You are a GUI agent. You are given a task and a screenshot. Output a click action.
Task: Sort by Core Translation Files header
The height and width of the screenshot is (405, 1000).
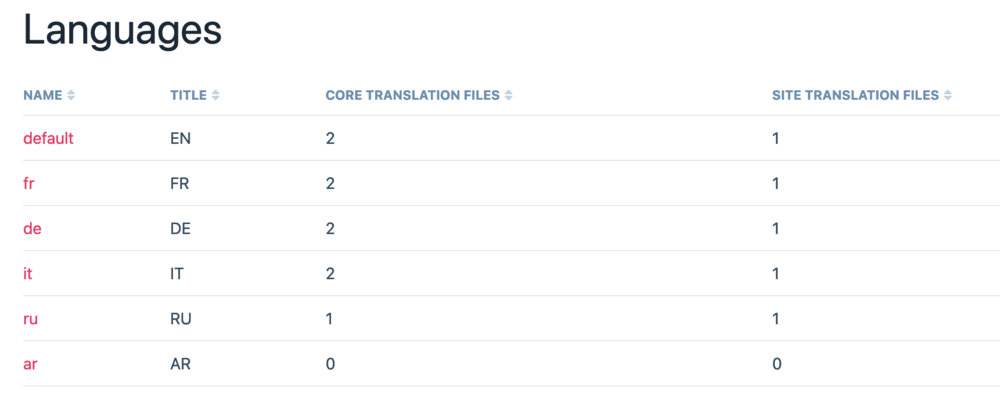pos(413,96)
